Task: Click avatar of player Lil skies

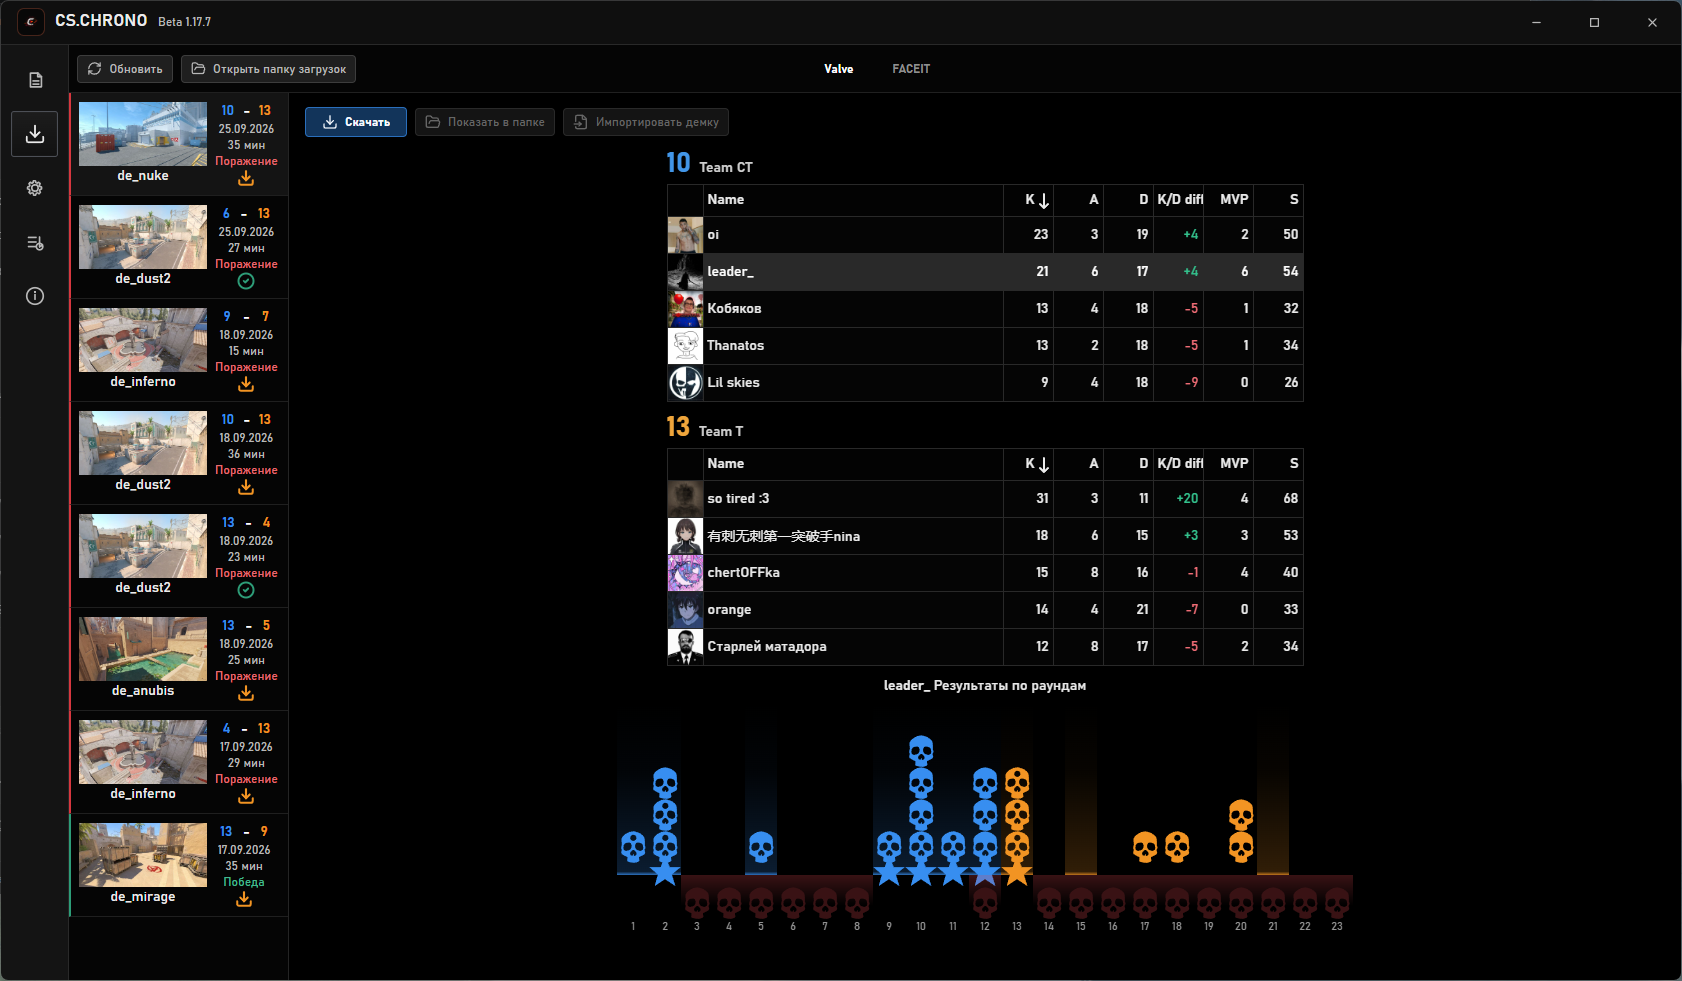Action: click(x=685, y=382)
